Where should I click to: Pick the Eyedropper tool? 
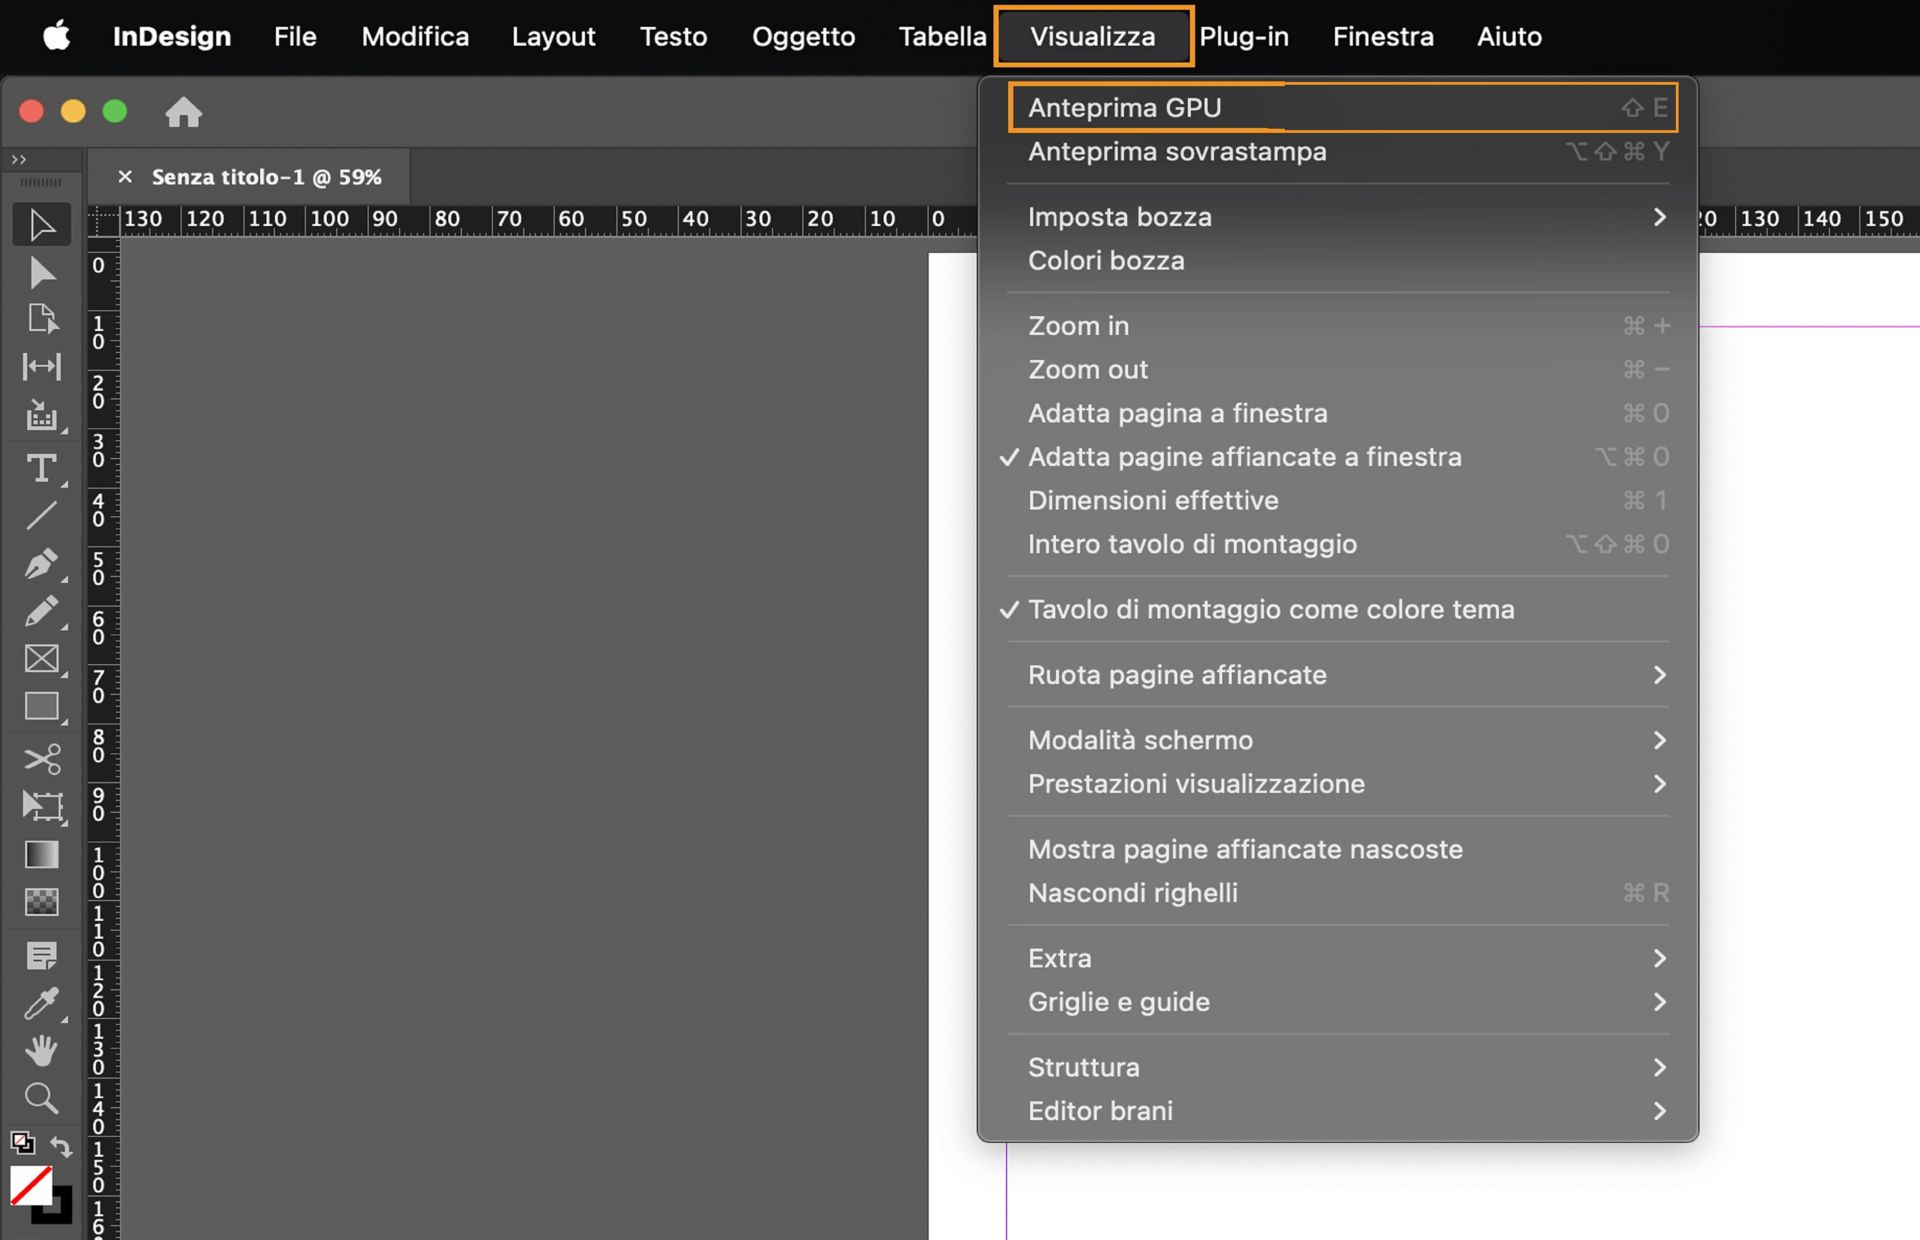(x=41, y=1004)
